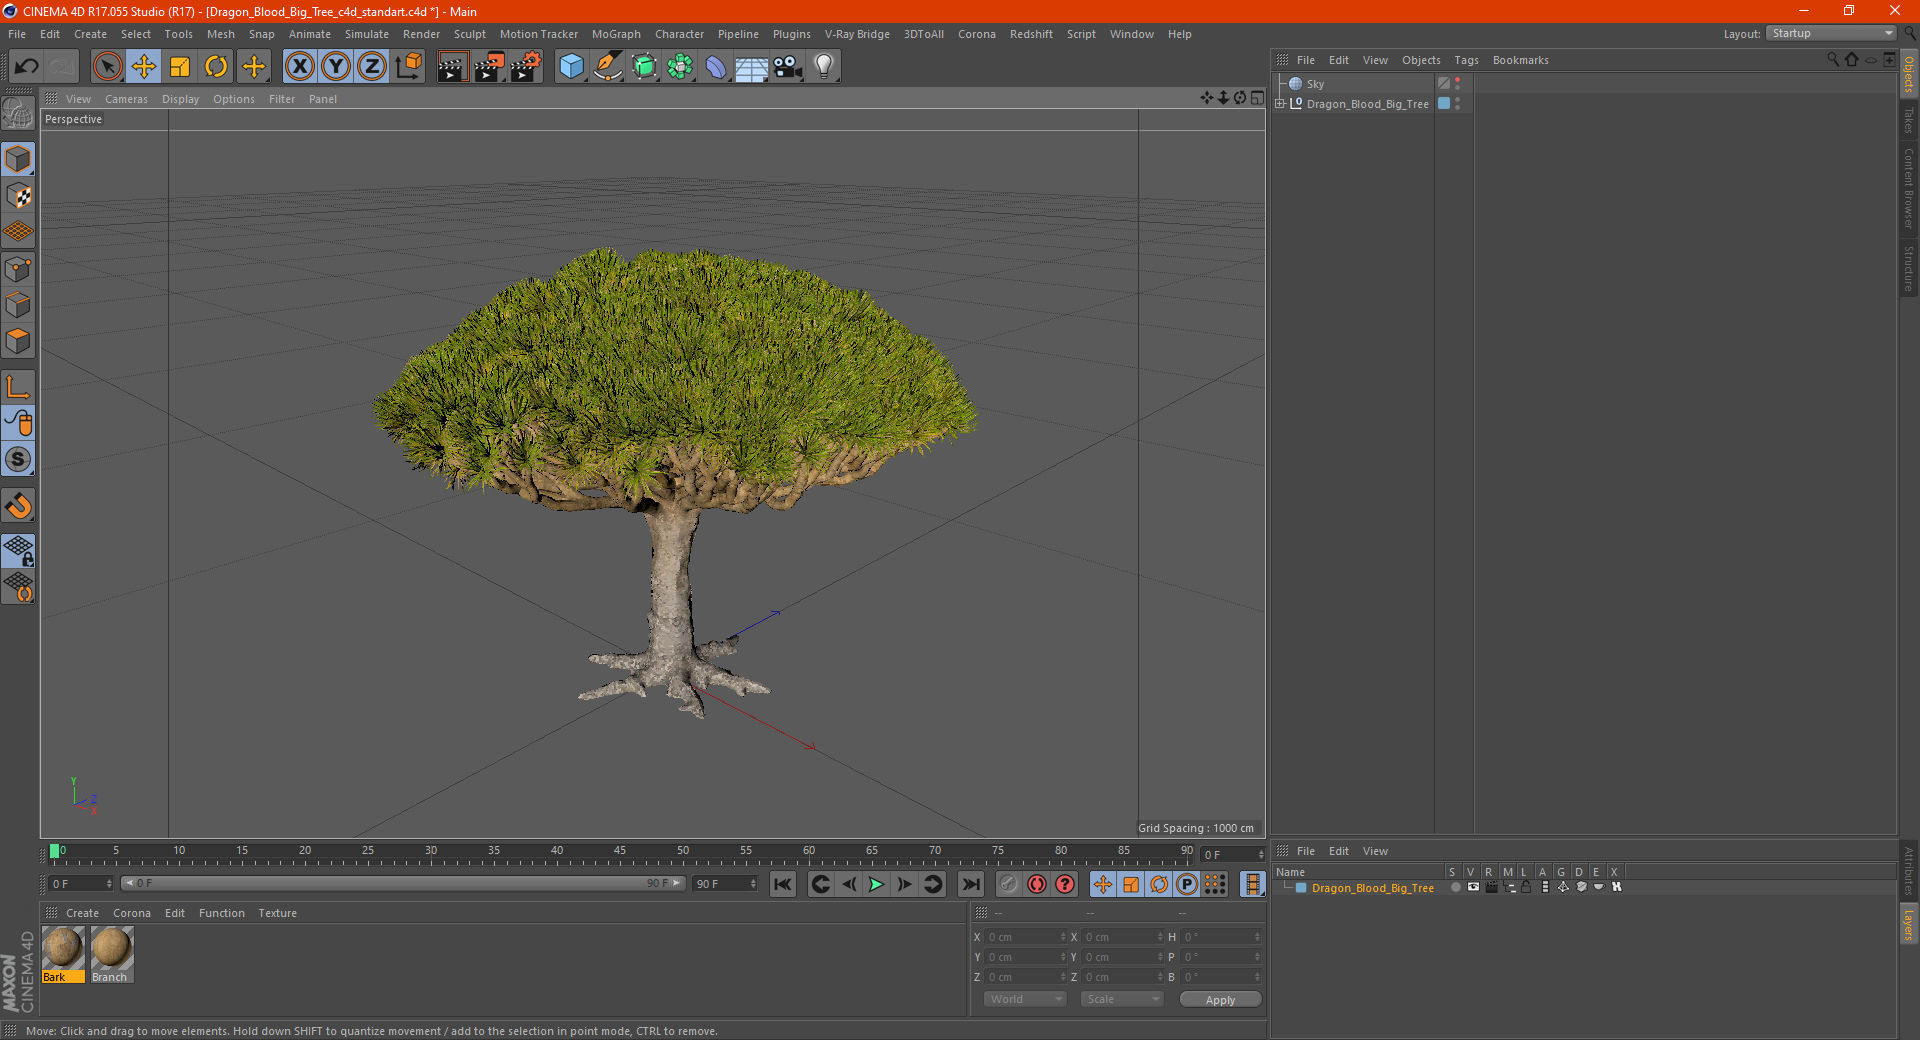
Task: Toggle position keyframe recording icon
Action: pos(1102,884)
